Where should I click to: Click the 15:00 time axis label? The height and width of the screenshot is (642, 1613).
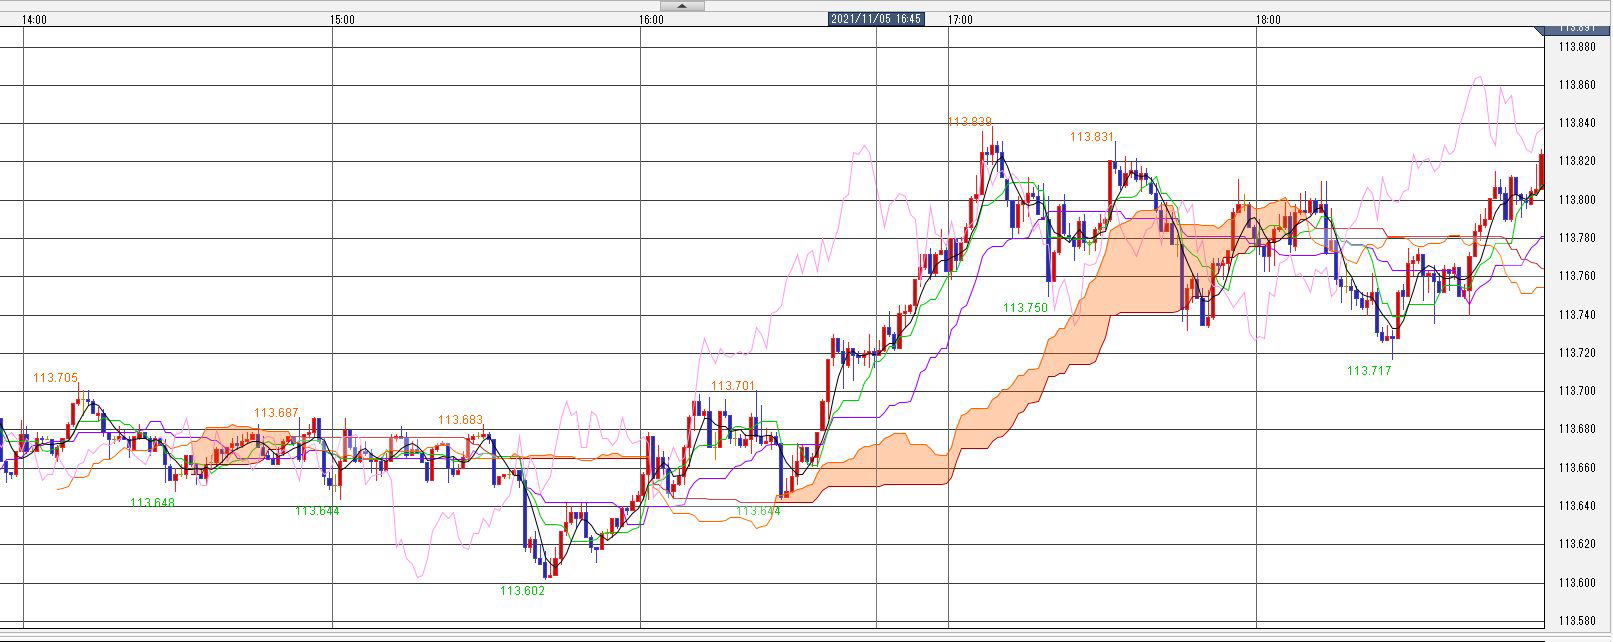click(x=343, y=19)
